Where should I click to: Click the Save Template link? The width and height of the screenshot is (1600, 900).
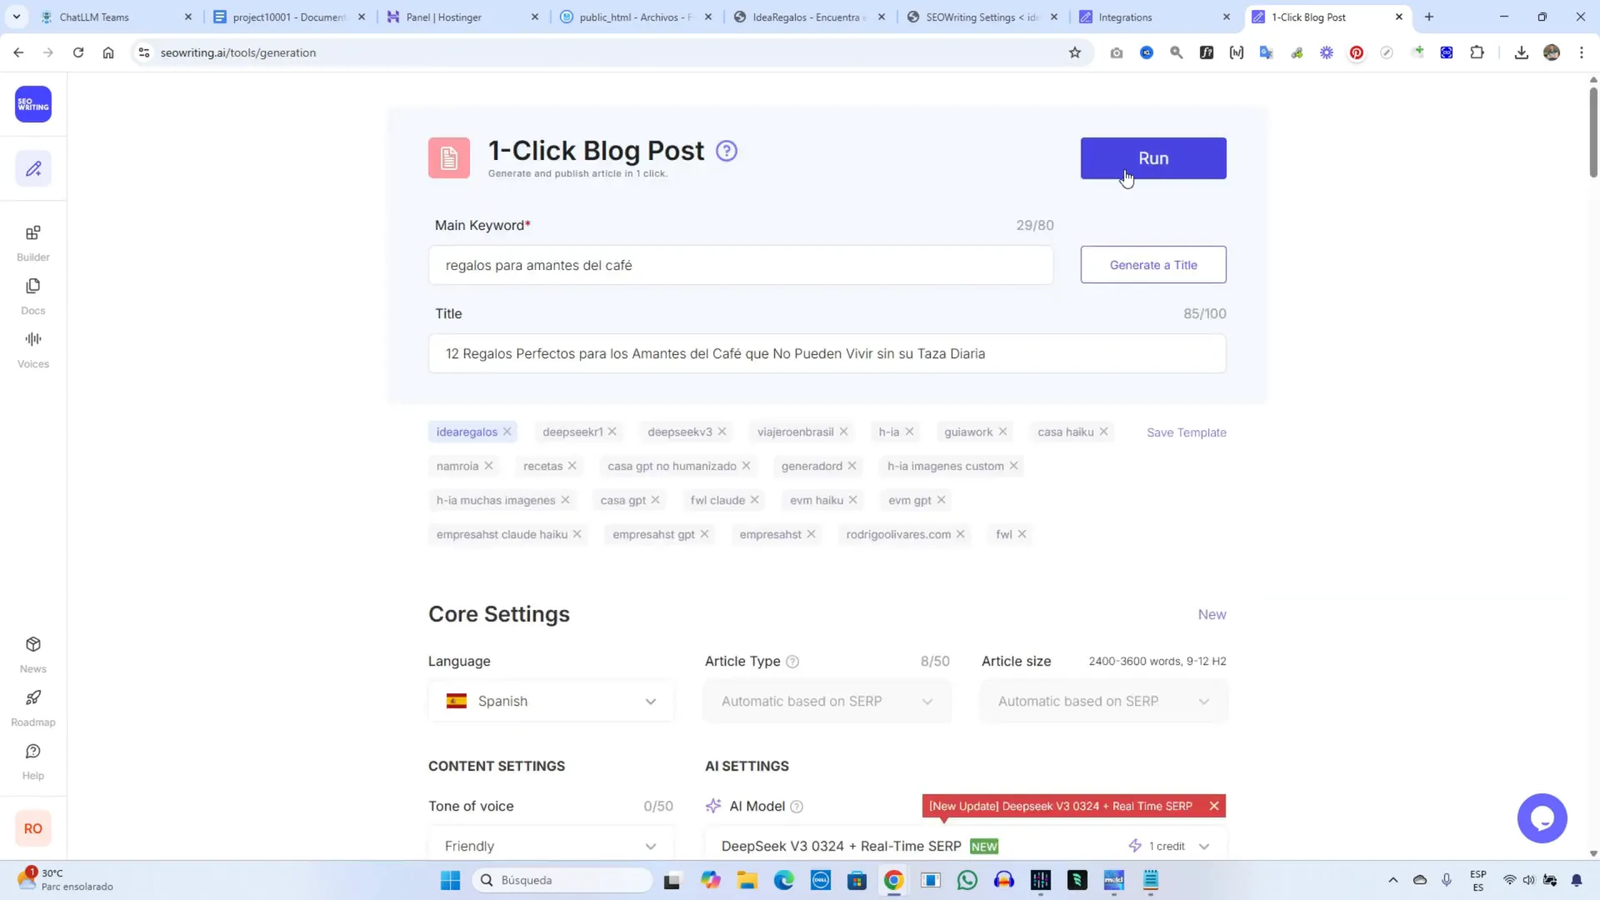click(1186, 431)
